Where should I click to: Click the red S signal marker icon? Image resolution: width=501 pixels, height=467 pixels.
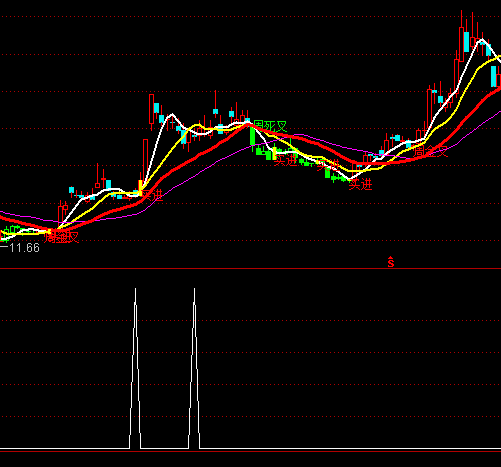(x=391, y=262)
